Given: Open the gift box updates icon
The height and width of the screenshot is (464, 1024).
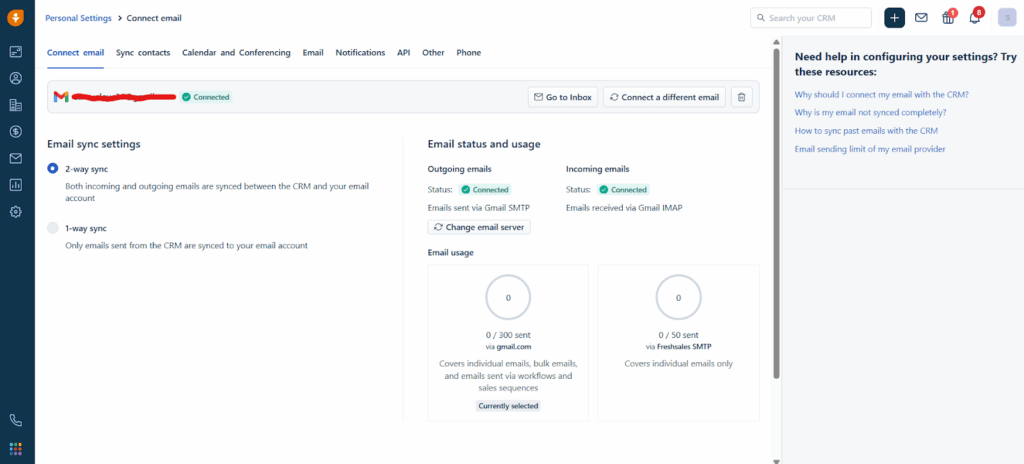Looking at the screenshot, I should click(x=948, y=18).
